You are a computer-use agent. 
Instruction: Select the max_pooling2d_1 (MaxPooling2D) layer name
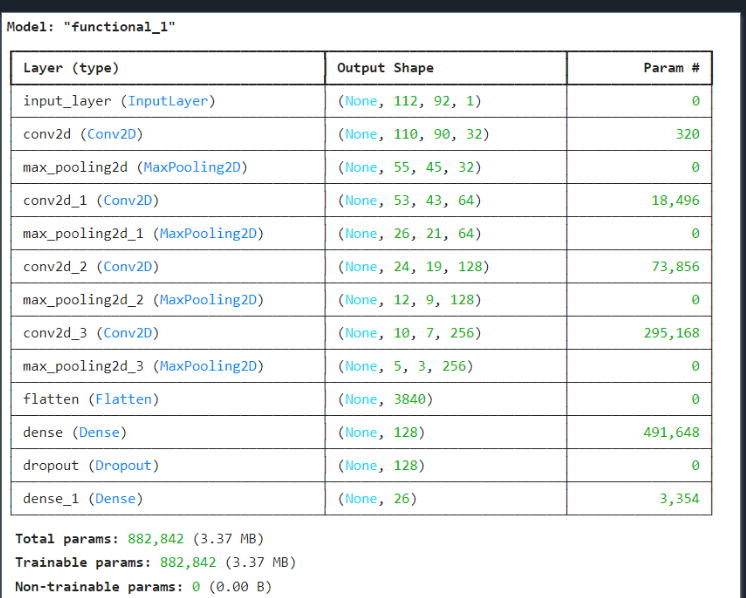click(x=144, y=234)
